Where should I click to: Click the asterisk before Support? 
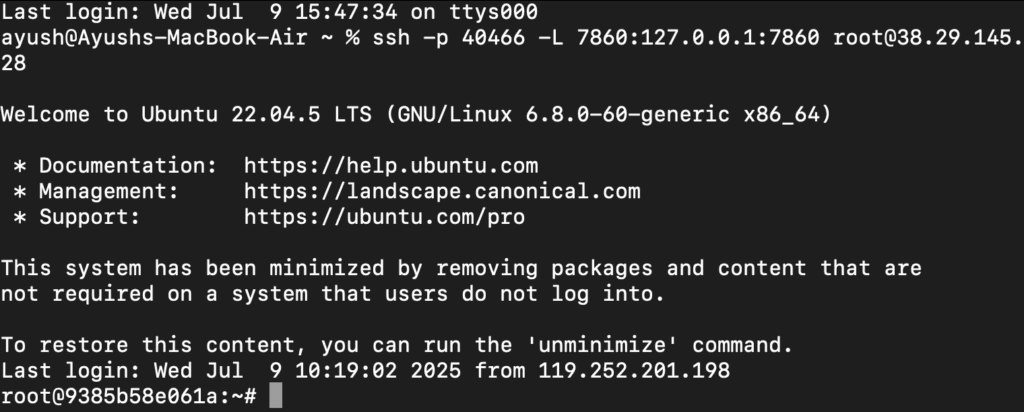point(20,217)
